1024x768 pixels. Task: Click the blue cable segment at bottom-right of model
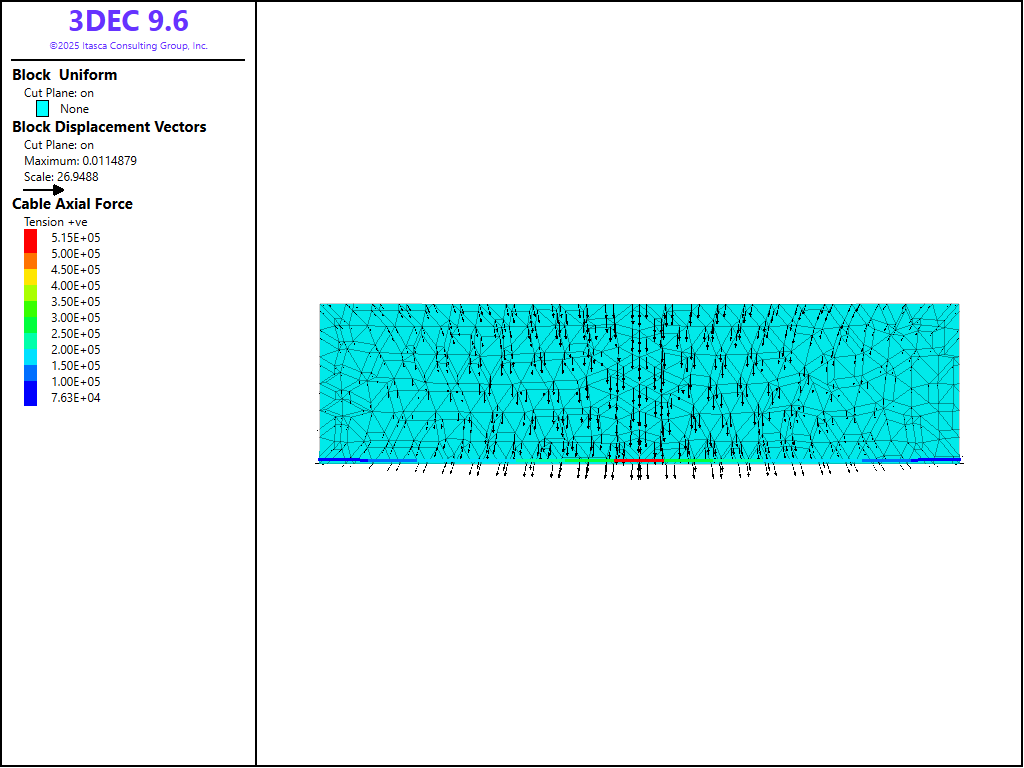938,460
